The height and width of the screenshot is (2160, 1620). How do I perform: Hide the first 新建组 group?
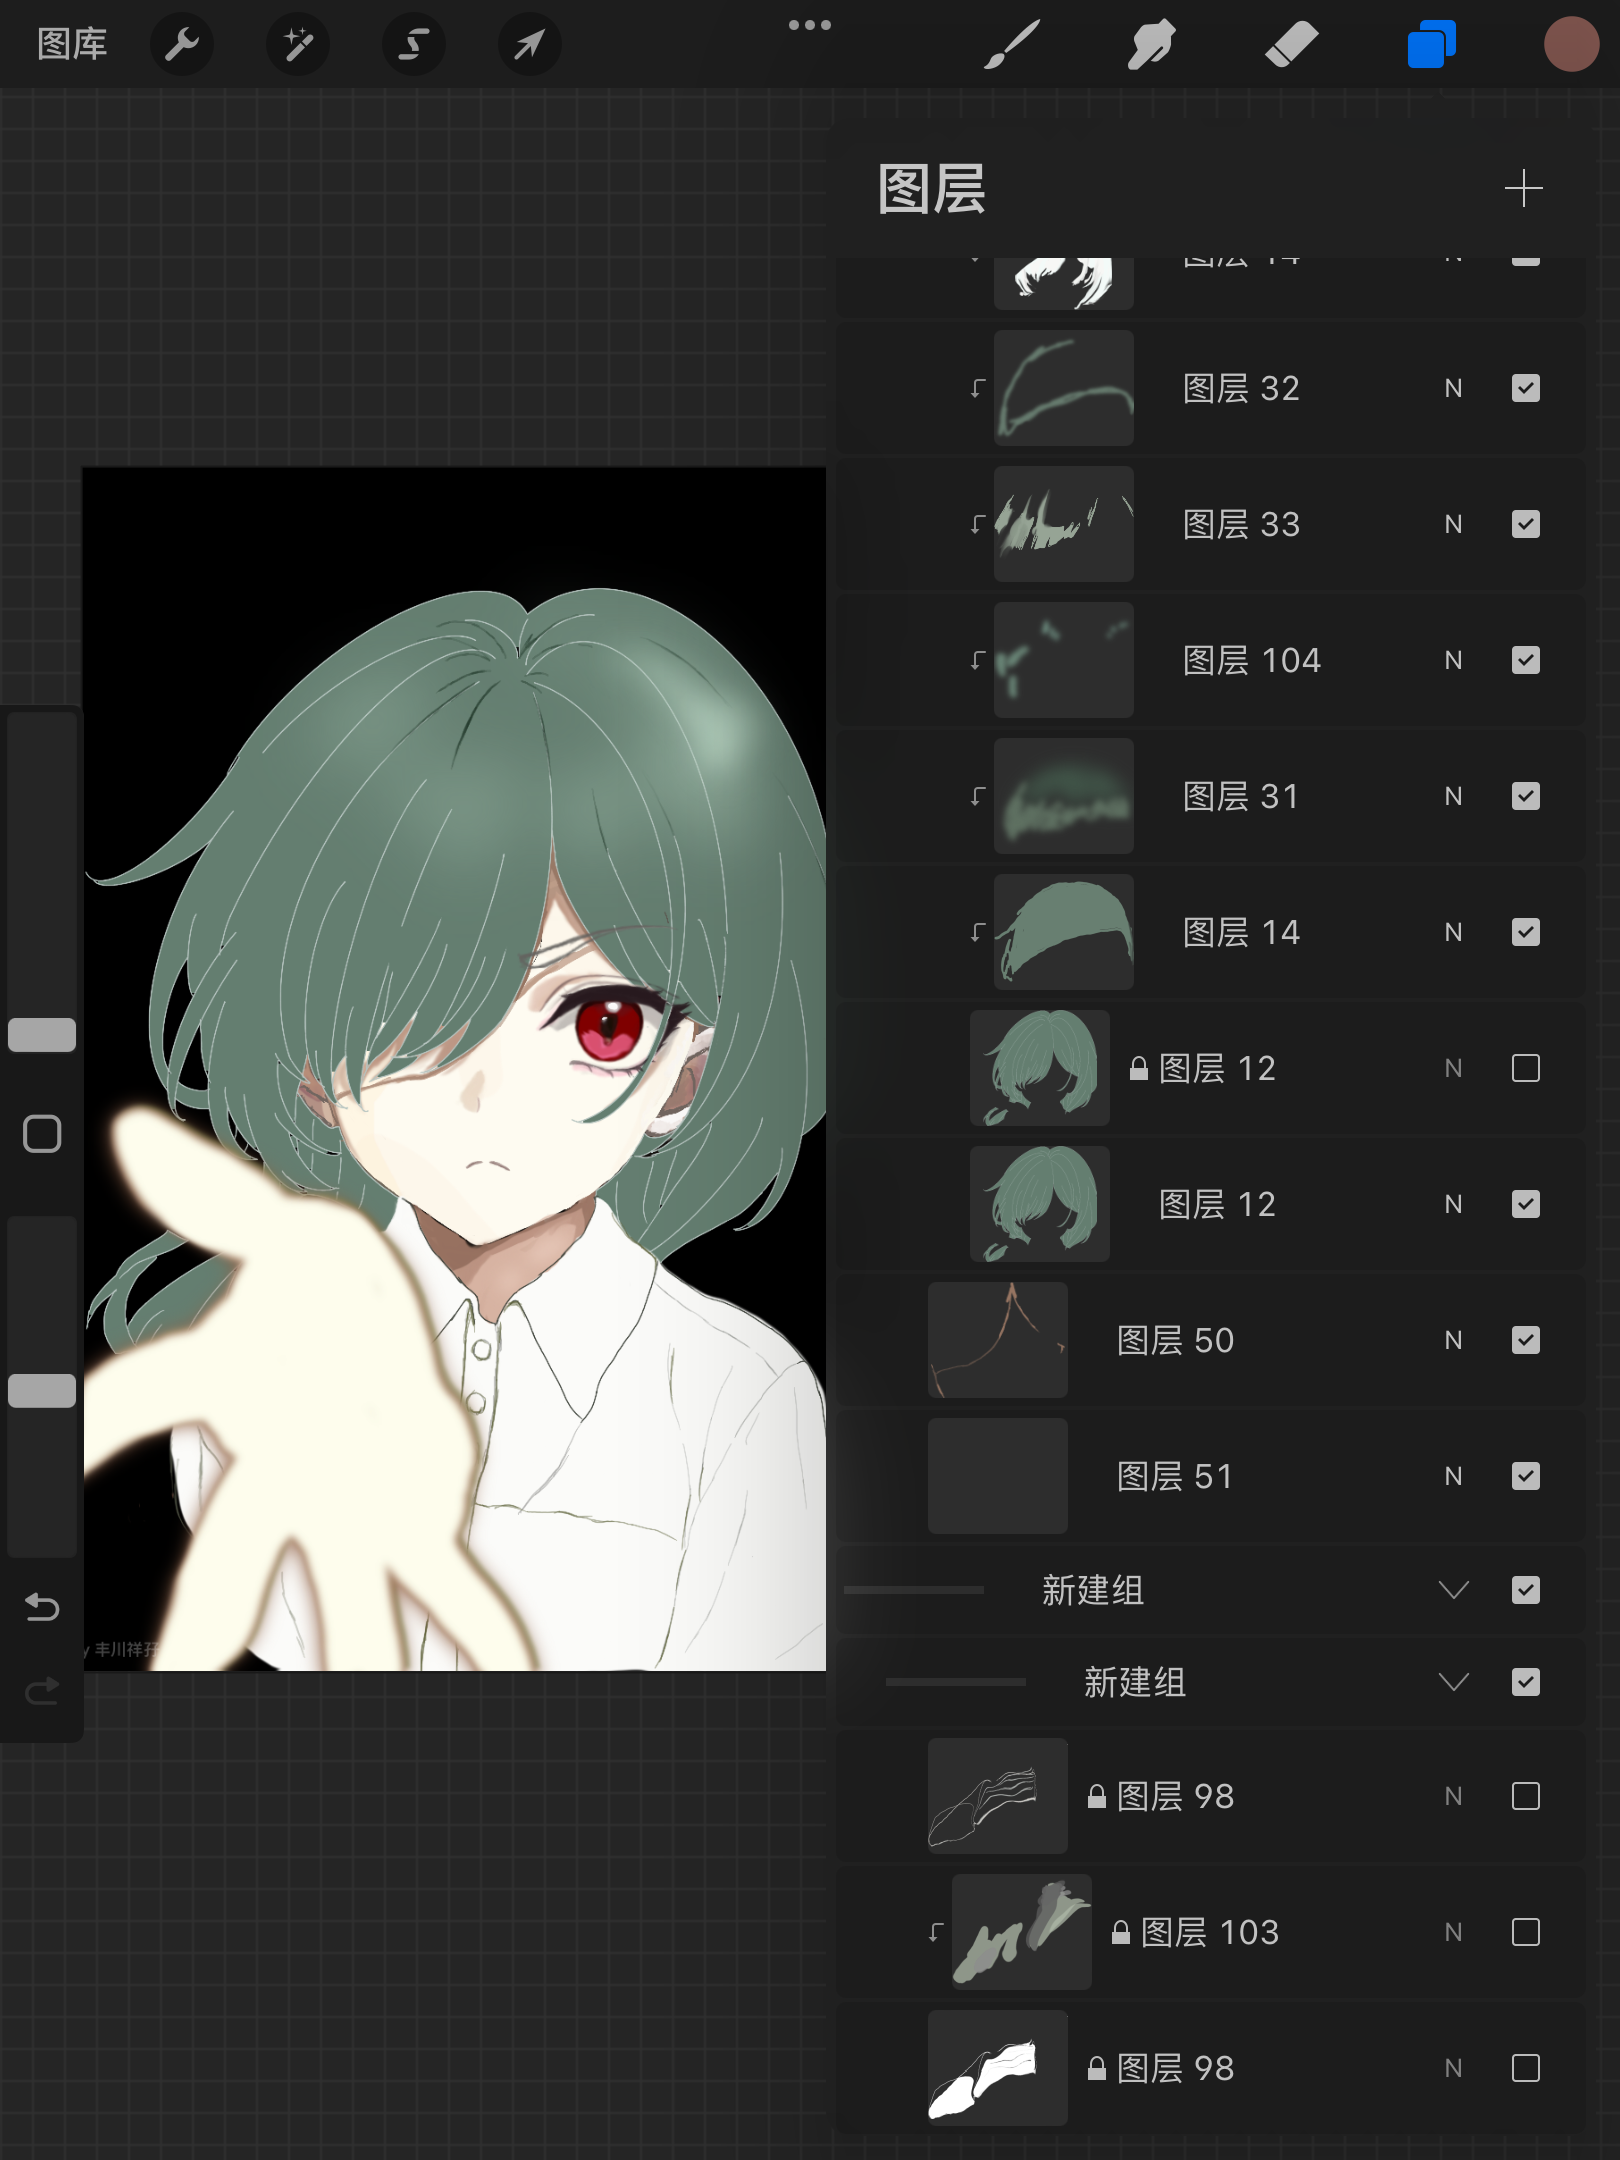(1525, 1590)
